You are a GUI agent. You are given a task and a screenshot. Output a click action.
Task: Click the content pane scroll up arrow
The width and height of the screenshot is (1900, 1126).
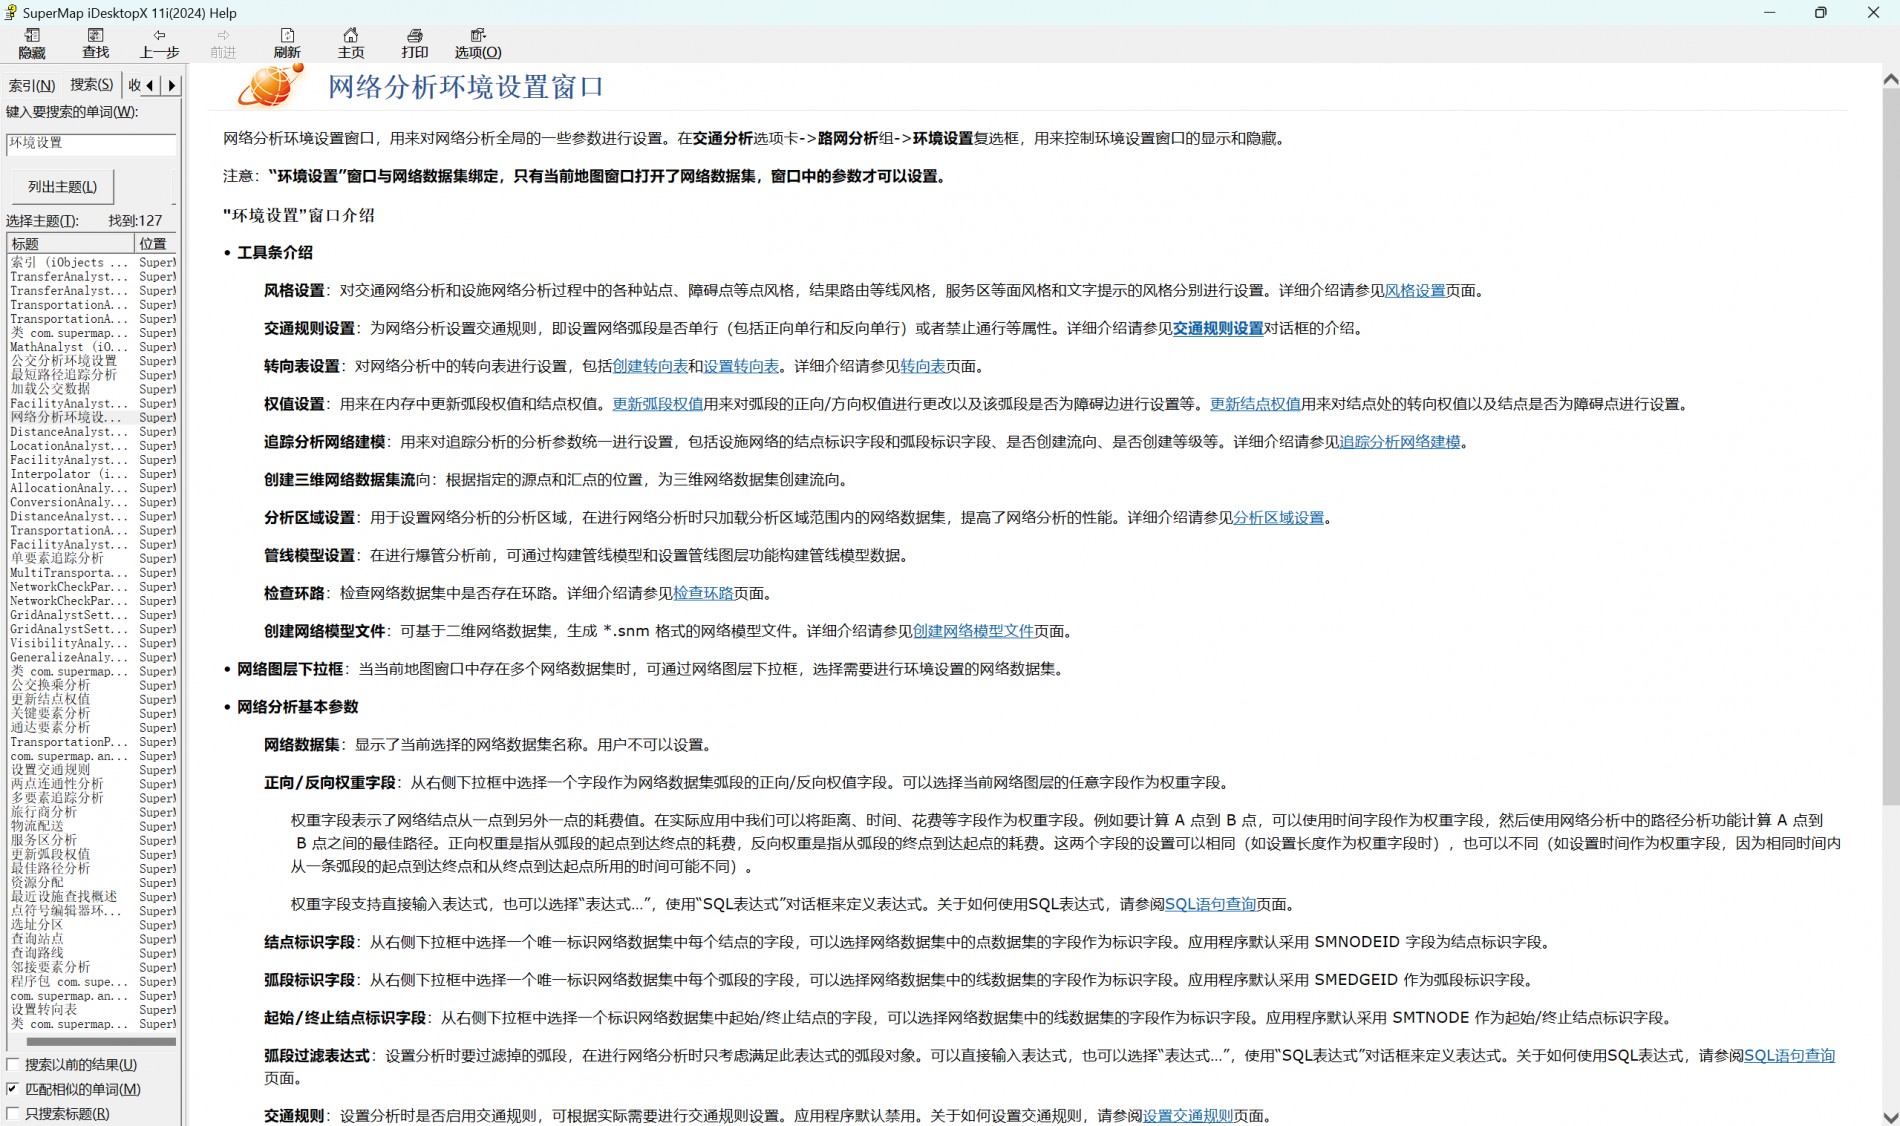point(1890,78)
